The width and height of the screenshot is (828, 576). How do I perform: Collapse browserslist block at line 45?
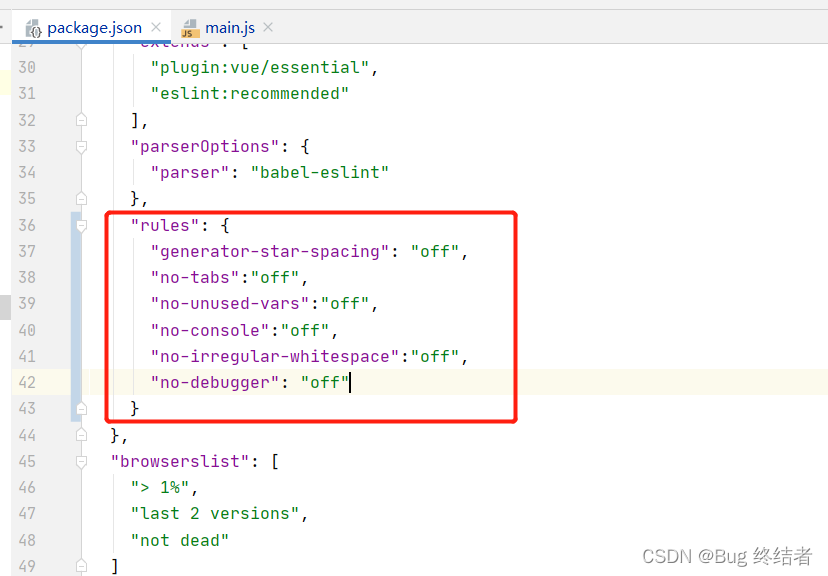[x=81, y=461]
